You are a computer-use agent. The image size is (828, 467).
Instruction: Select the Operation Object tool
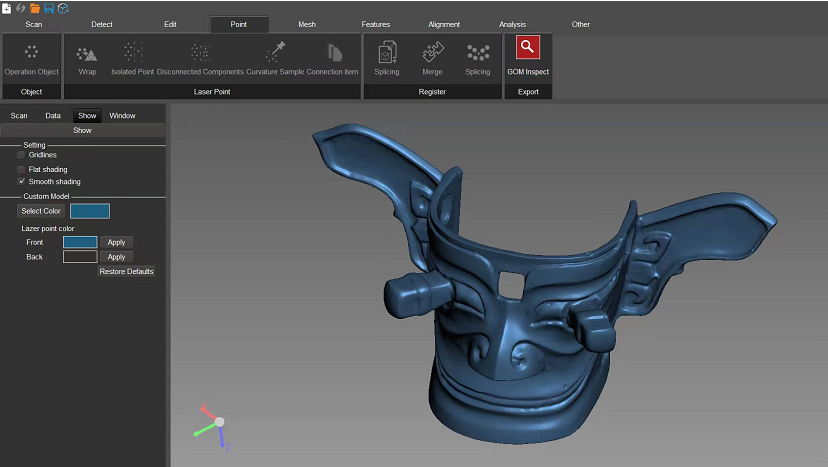32,58
